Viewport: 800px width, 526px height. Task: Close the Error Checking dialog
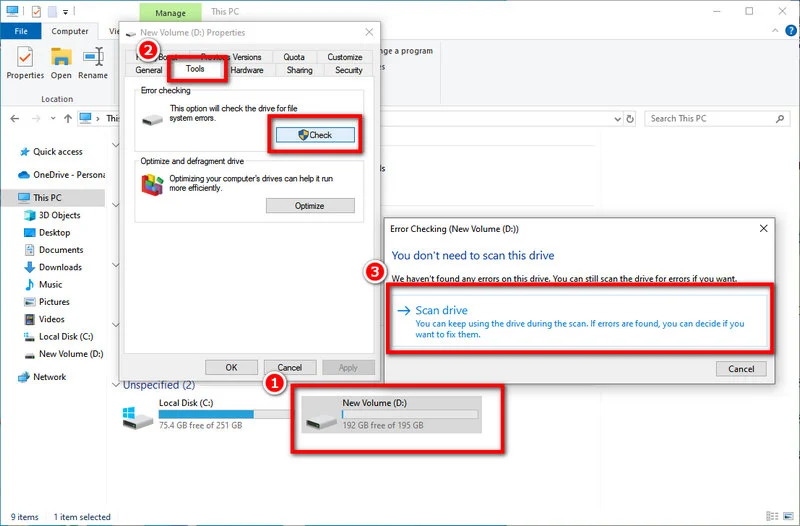click(x=763, y=229)
